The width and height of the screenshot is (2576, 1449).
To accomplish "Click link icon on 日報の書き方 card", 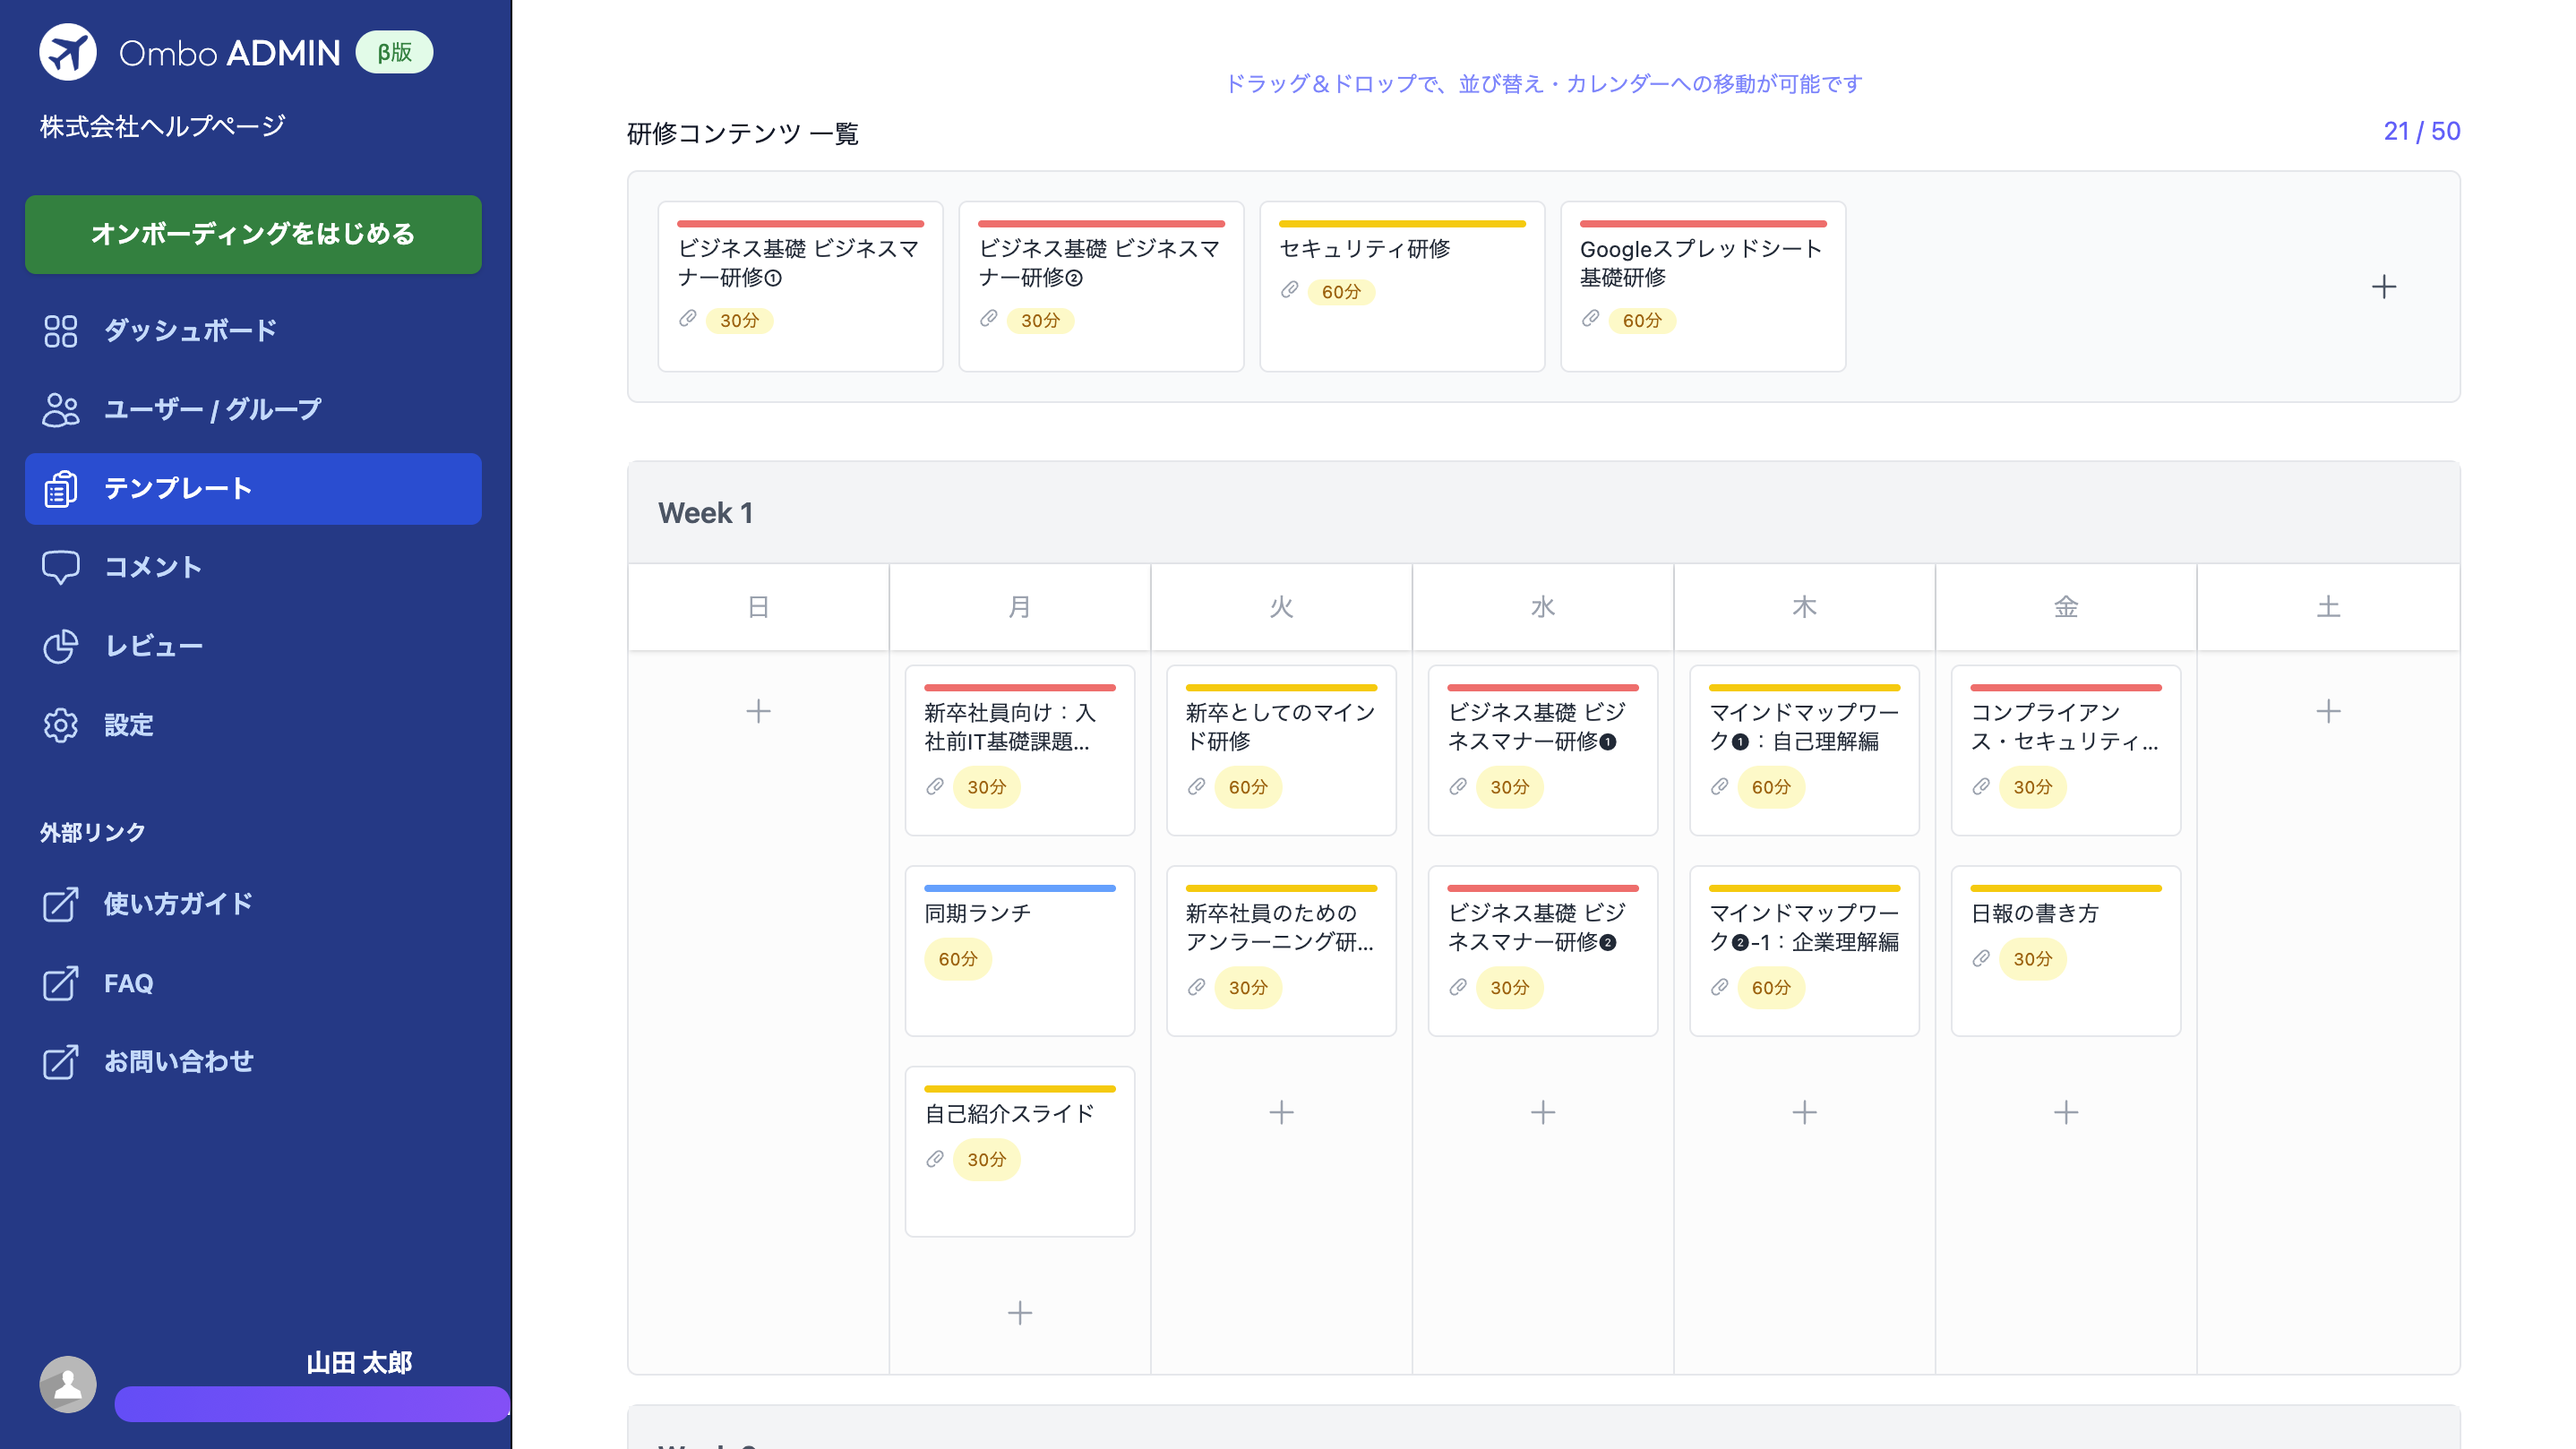I will 1980,959.
